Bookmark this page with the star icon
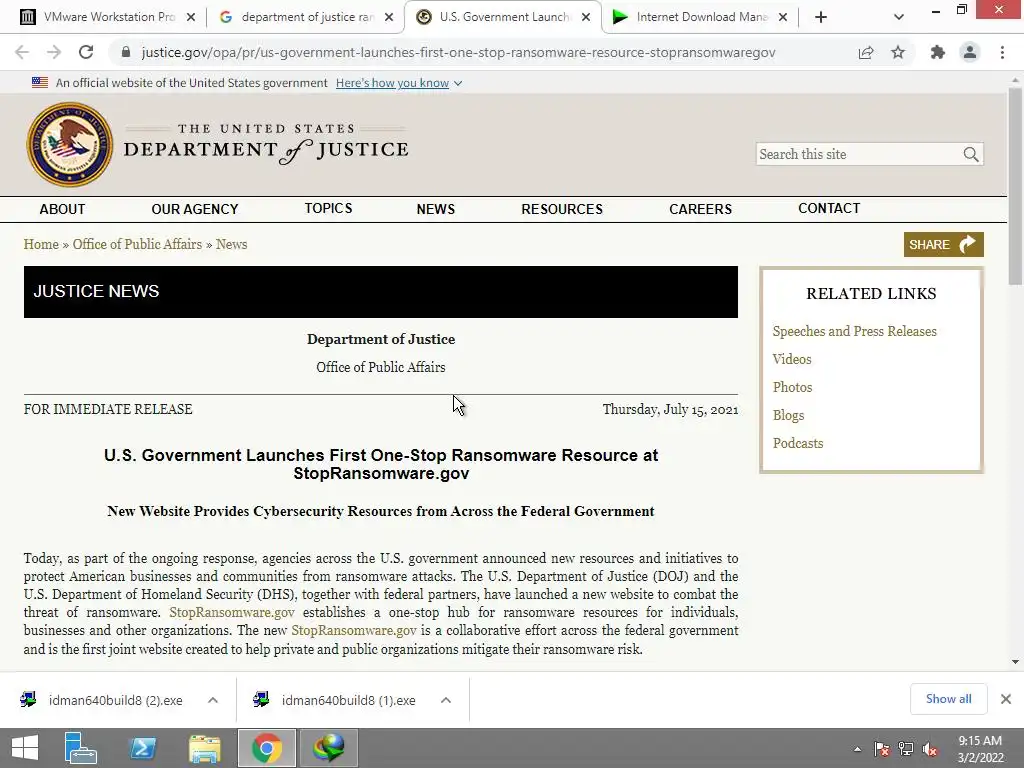This screenshot has height=768, width=1024. (x=898, y=52)
